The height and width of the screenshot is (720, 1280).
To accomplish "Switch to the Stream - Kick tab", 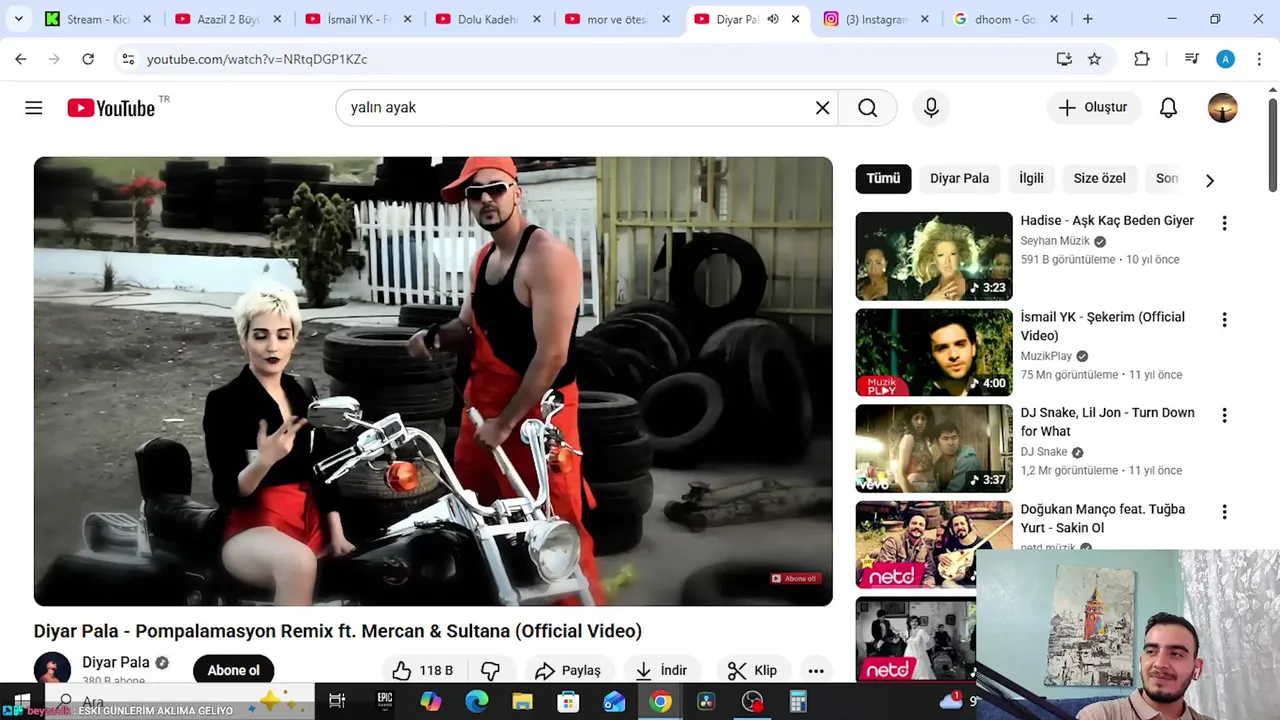I will click(x=98, y=19).
